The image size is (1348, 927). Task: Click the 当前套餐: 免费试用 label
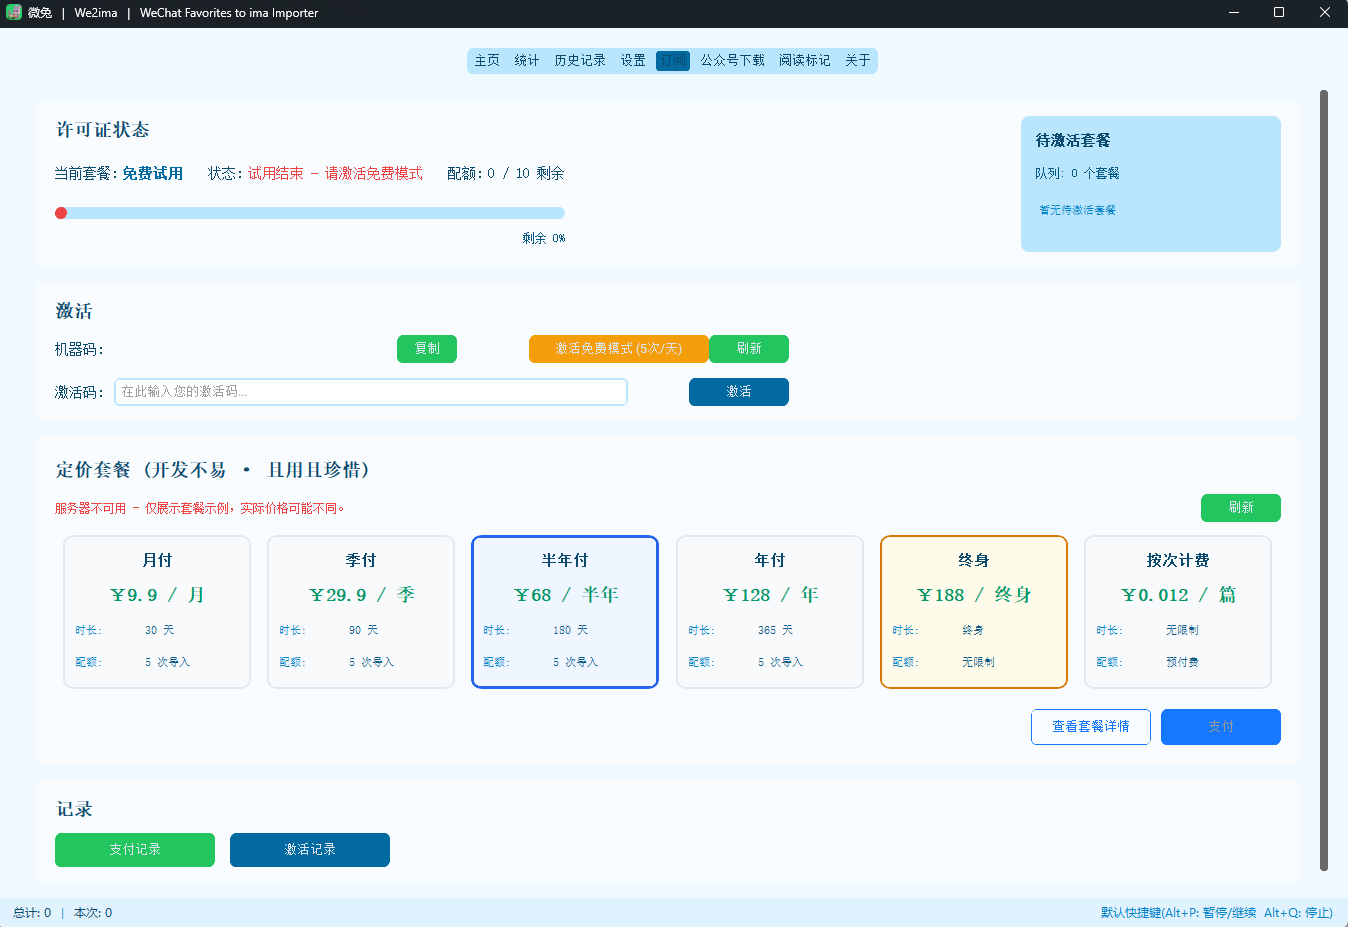(x=119, y=173)
